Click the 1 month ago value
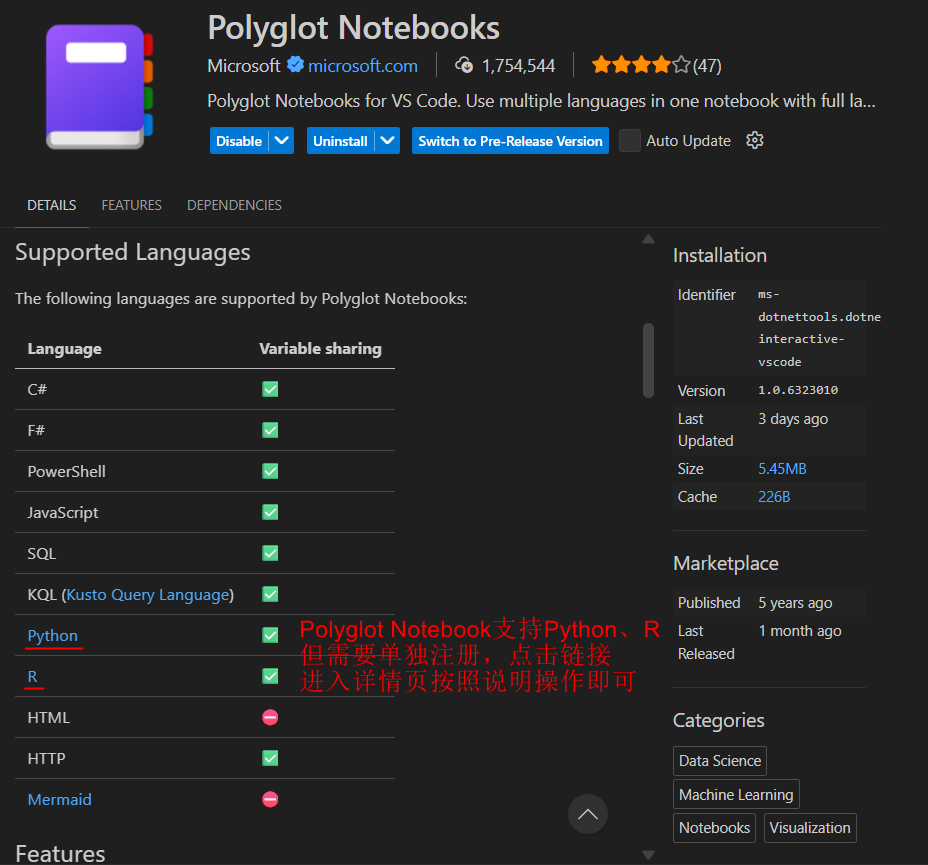Image resolution: width=928 pixels, height=865 pixels. [800, 631]
